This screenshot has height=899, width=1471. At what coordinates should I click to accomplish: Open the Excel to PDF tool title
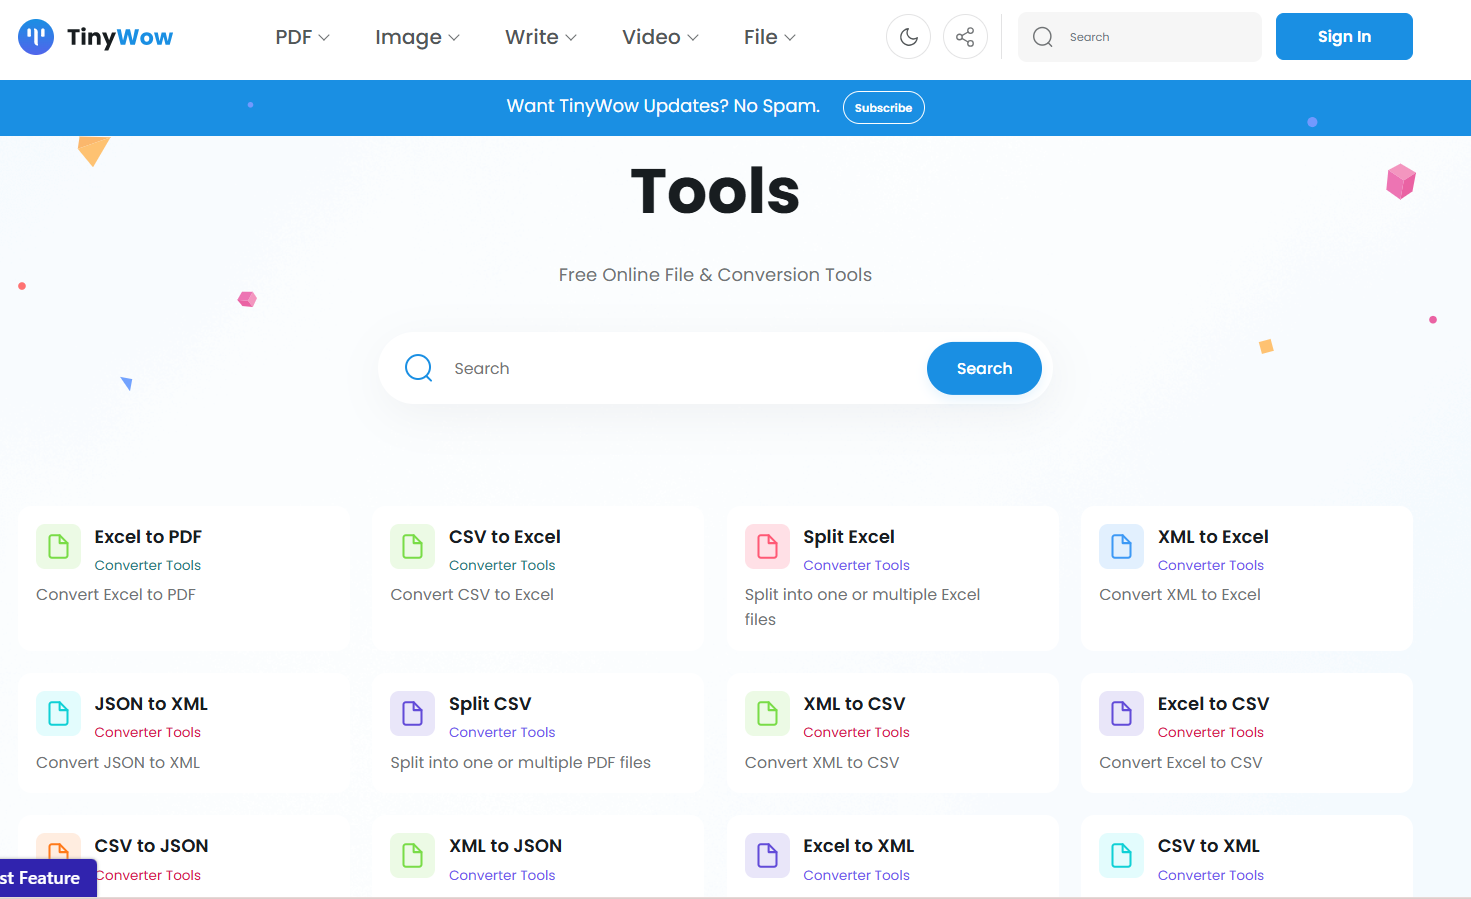[x=148, y=537]
